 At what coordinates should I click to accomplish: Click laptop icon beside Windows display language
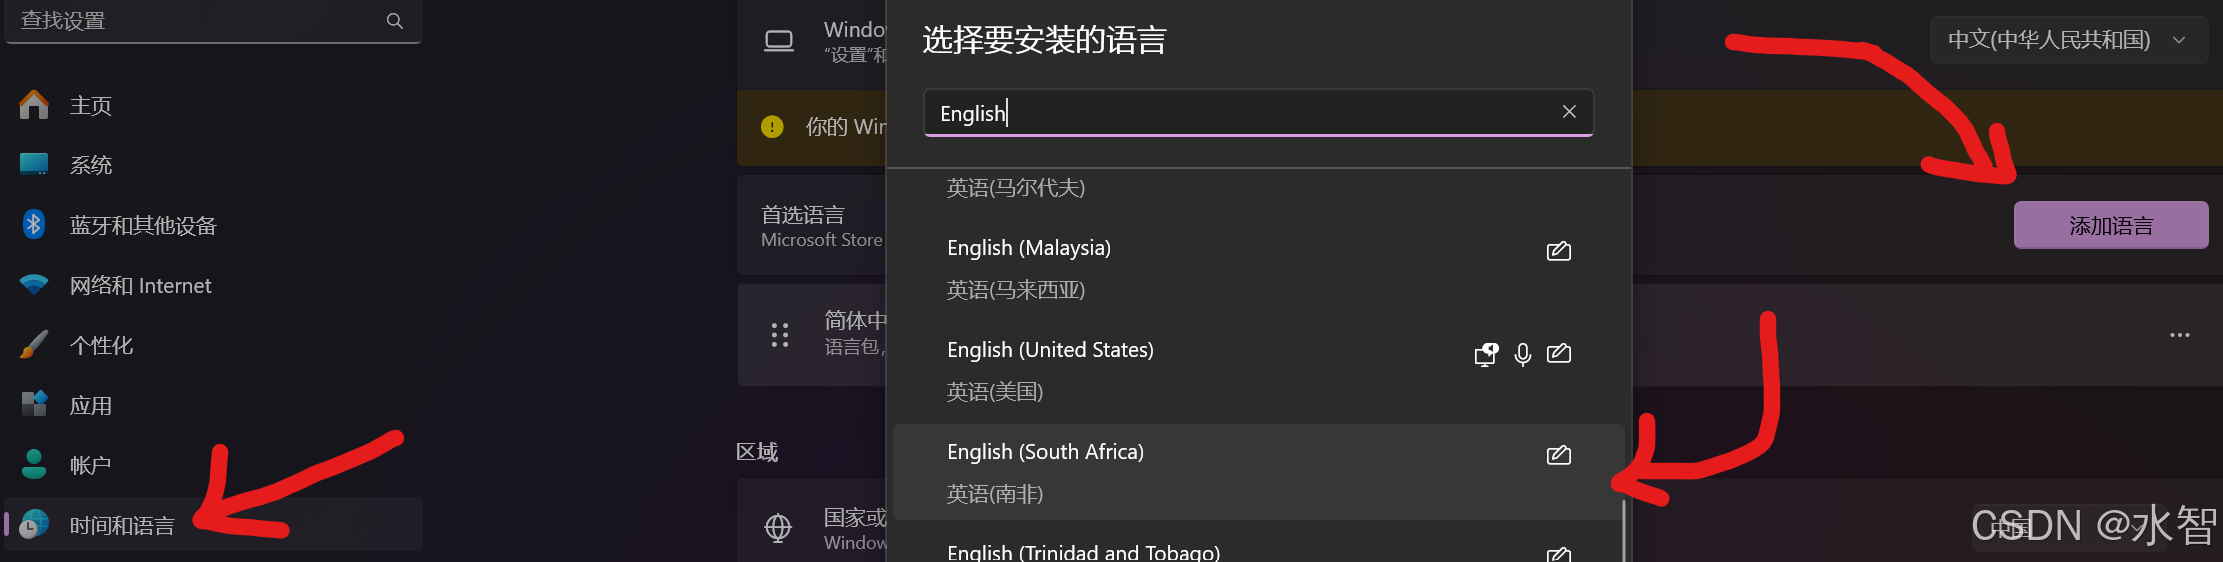(x=779, y=41)
